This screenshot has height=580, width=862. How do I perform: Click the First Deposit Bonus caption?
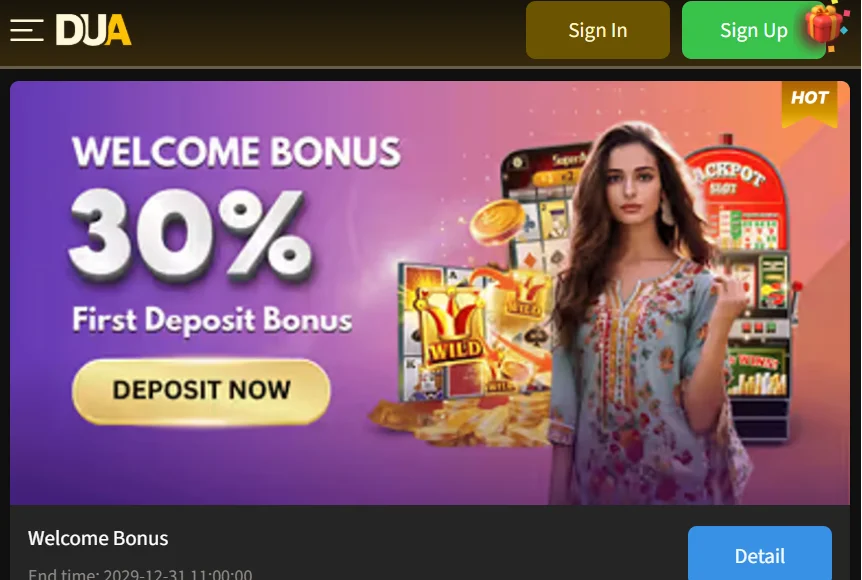tap(212, 319)
